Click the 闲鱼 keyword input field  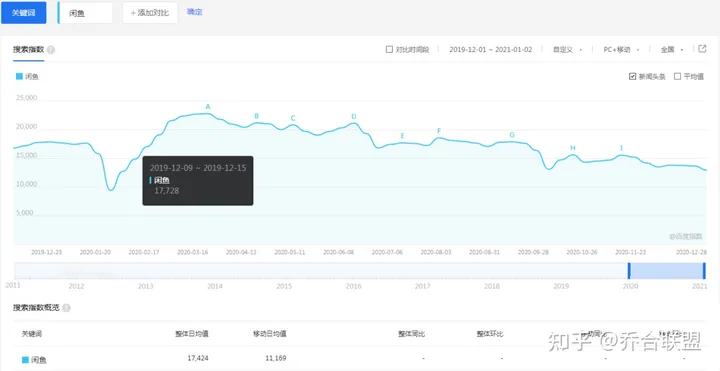[x=85, y=13]
